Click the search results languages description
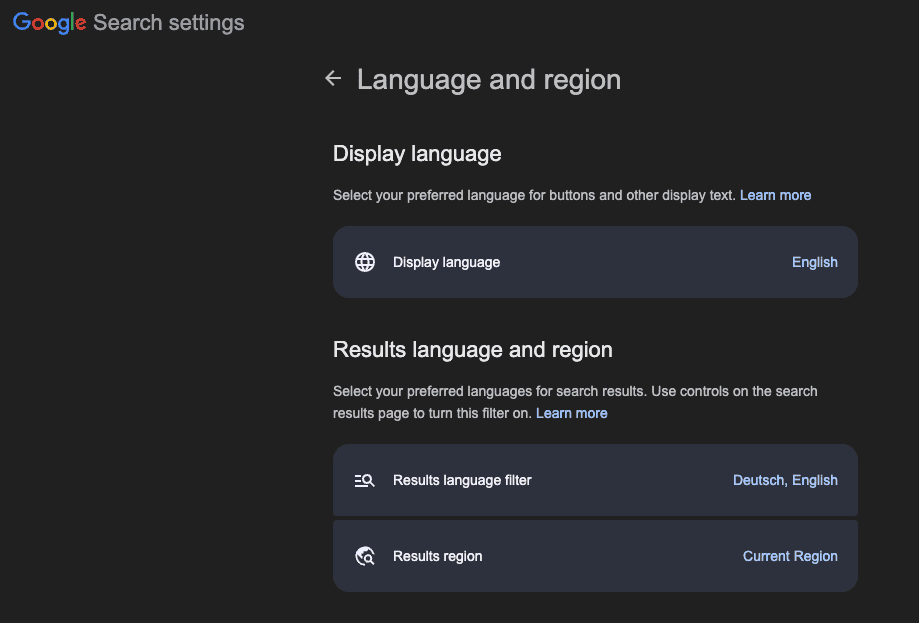The image size is (919, 623). coord(574,391)
